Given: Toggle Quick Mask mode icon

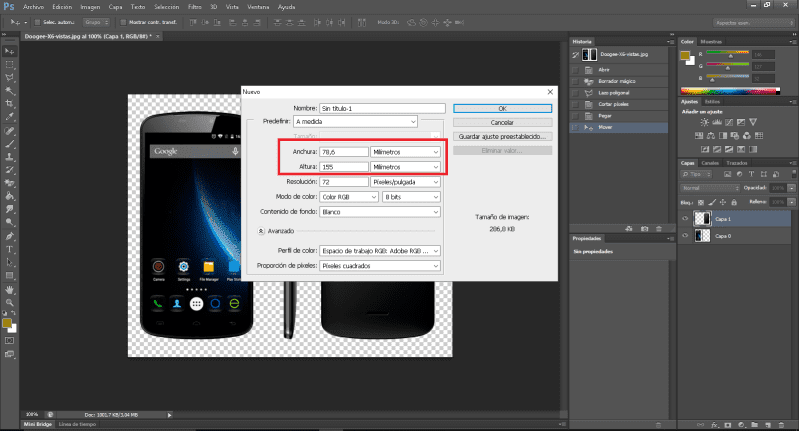Looking at the screenshot, I should (x=9, y=341).
